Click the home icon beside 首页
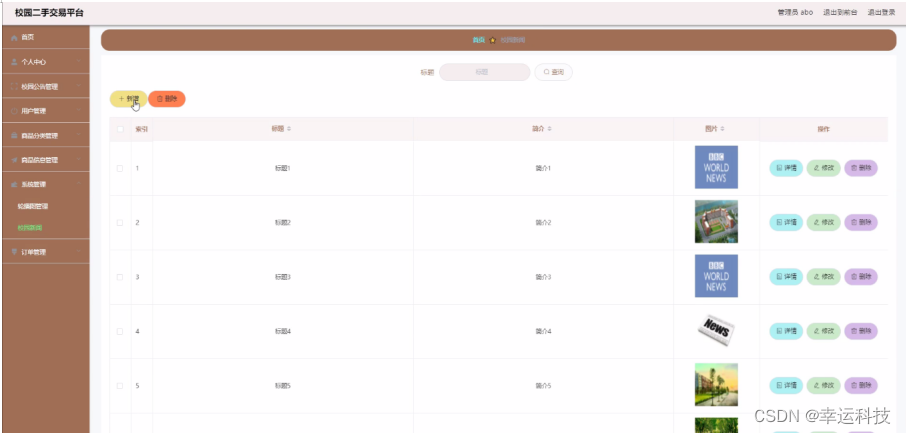The height and width of the screenshot is (434, 906). click(14, 37)
